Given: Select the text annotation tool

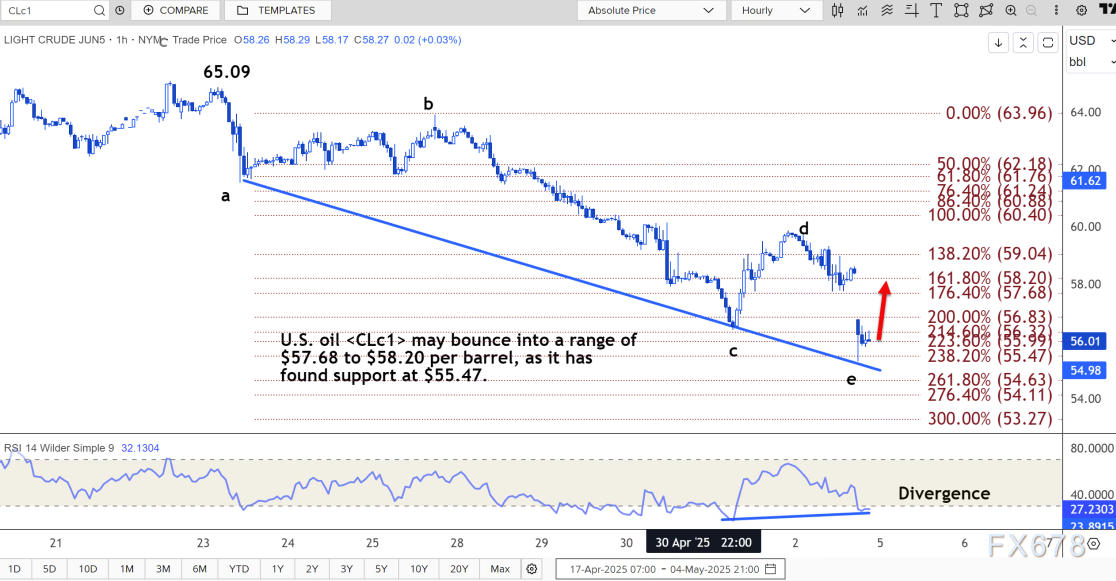Looking at the screenshot, I should (935, 10).
